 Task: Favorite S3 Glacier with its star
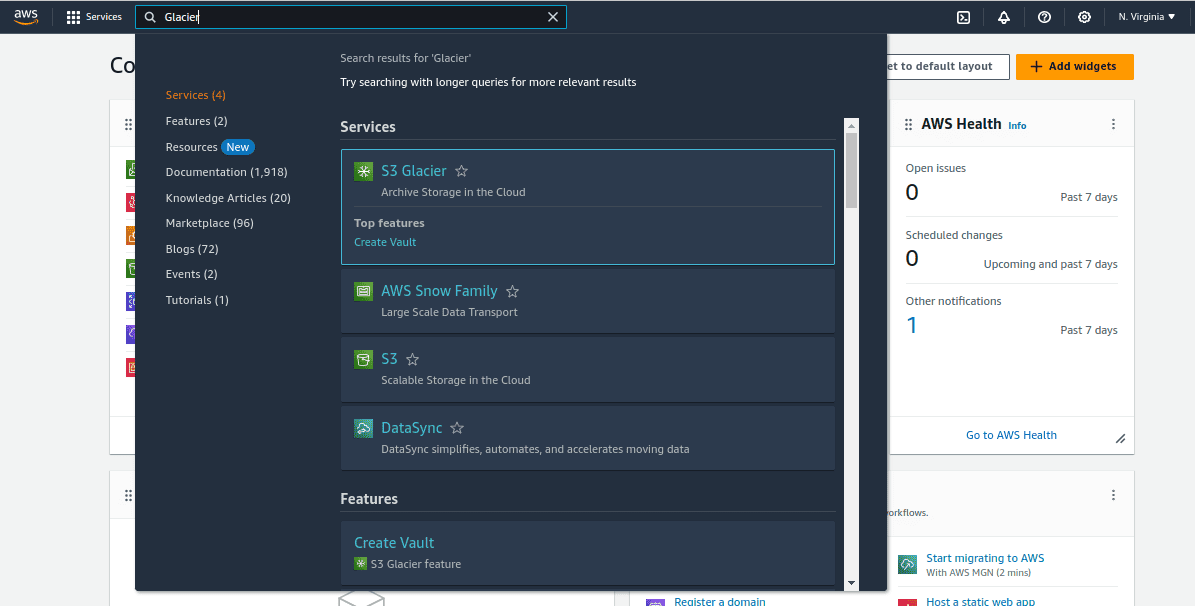[461, 172]
